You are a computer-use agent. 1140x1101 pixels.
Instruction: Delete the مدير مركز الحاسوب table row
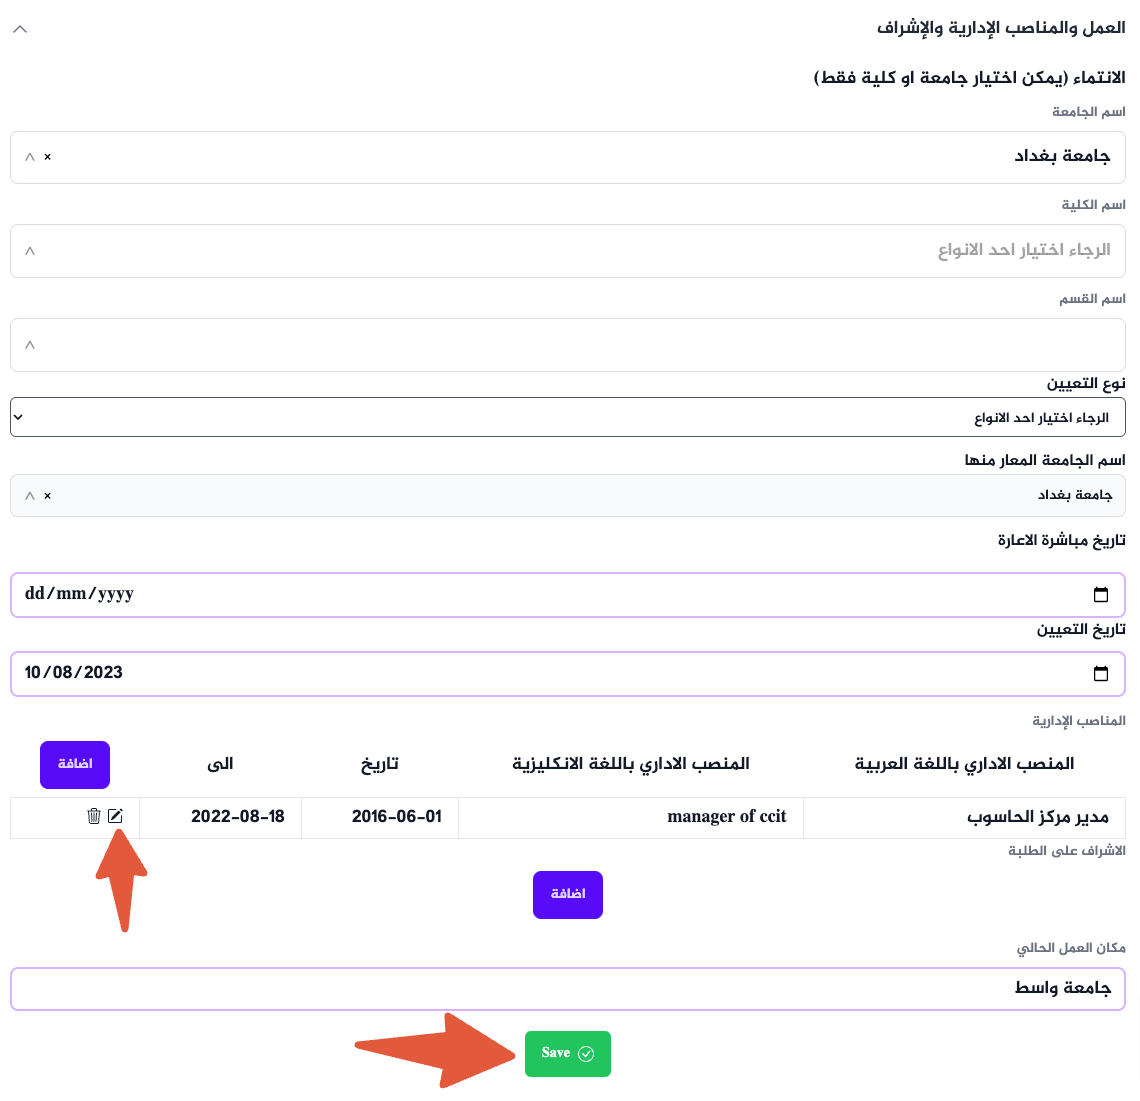(x=94, y=816)
